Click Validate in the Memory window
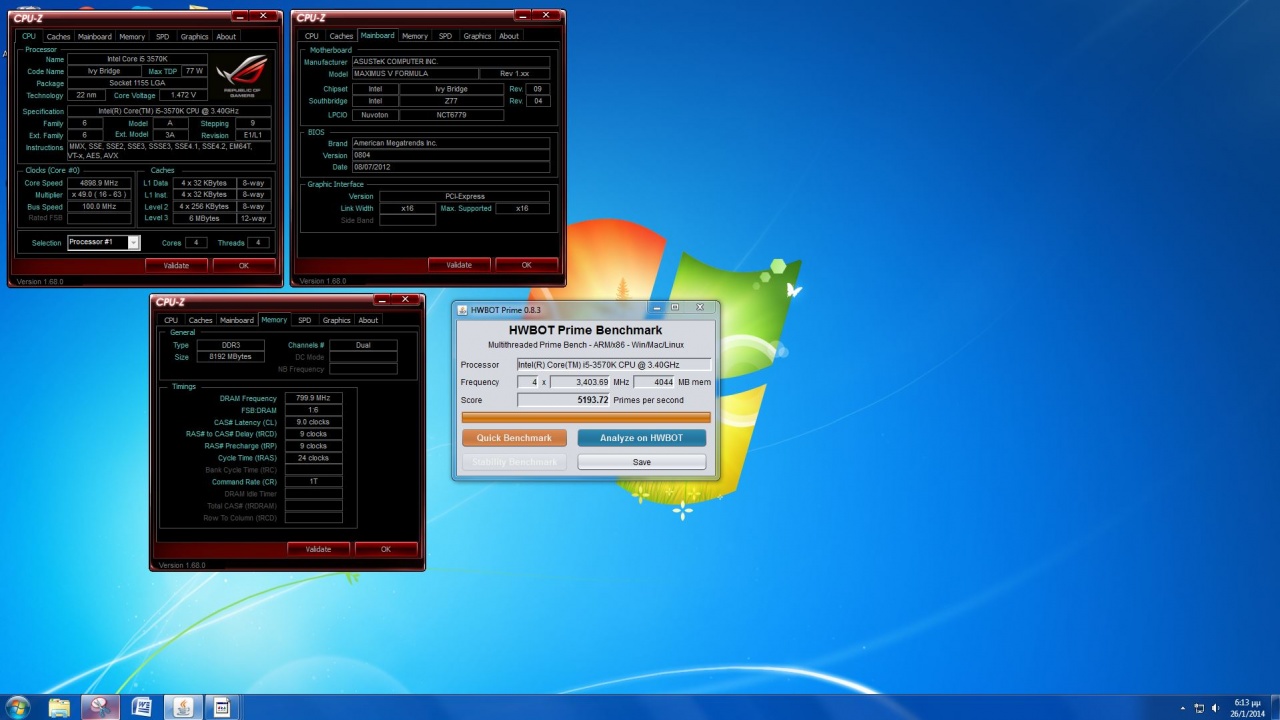 click(318, 549)
